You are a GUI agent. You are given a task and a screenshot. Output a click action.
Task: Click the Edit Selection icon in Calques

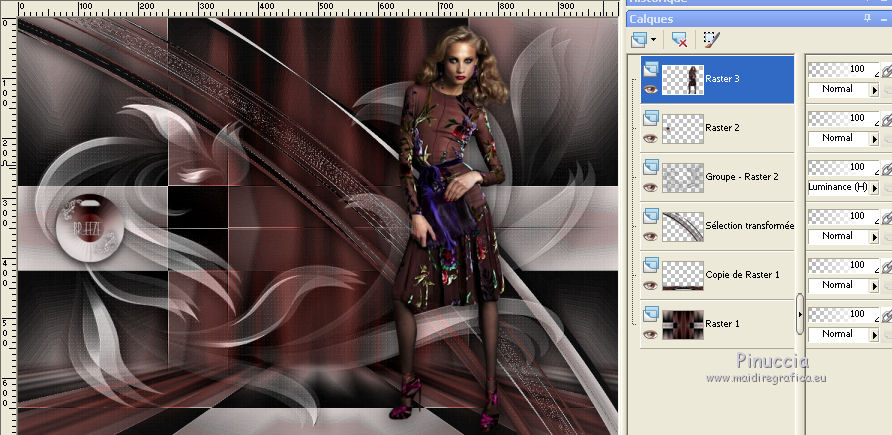click(x=711, y=39)
